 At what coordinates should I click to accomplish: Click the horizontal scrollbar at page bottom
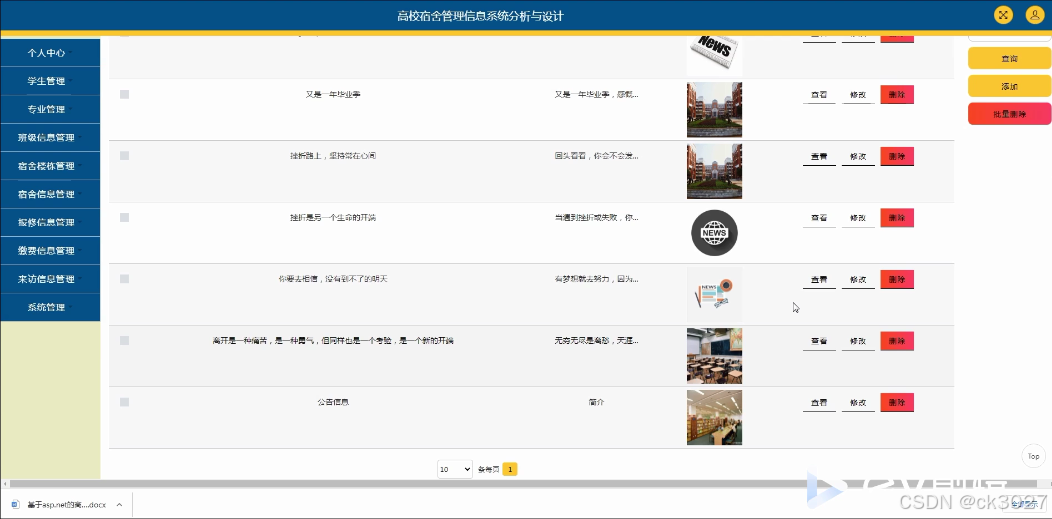tap(523, 483)
